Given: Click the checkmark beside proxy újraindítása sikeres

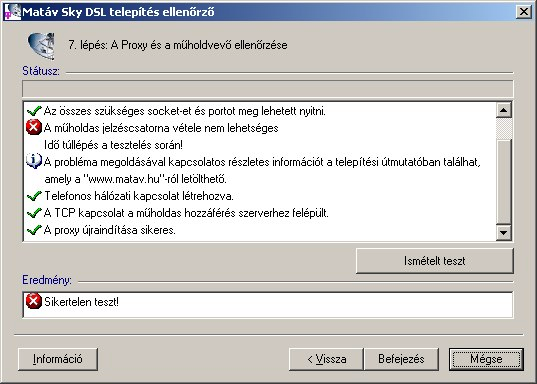Looking at the screenshot, I should 34,230.
